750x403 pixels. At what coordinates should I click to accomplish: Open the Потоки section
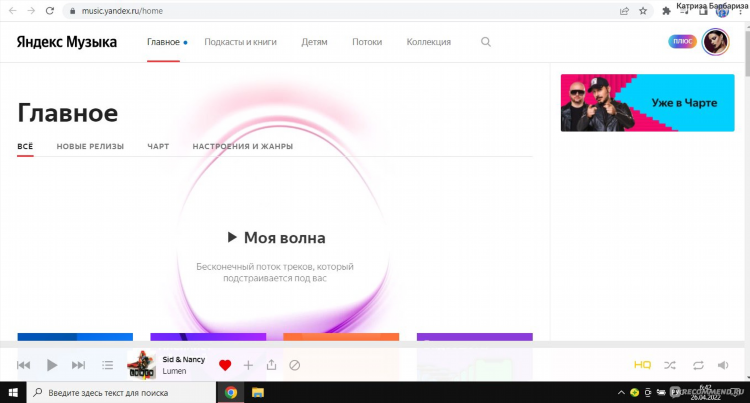pyautogui.click(x=367, y=42)
